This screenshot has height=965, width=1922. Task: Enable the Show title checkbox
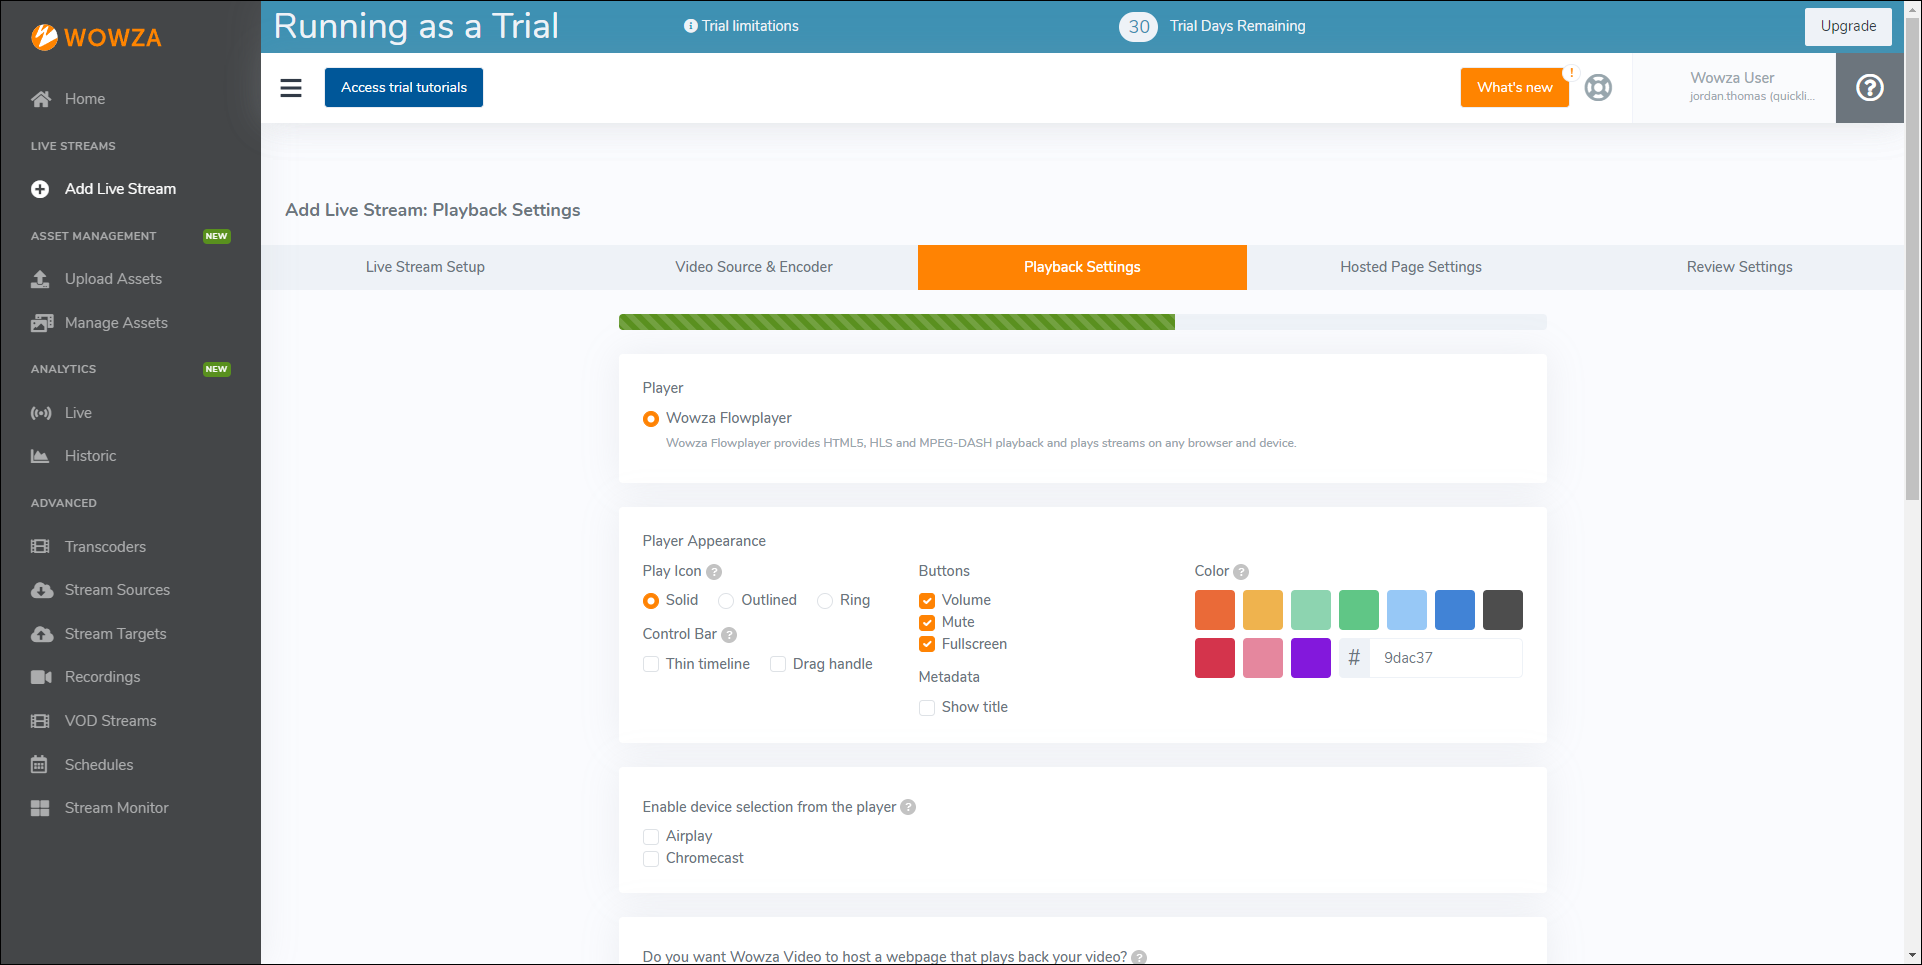(927, 708)
